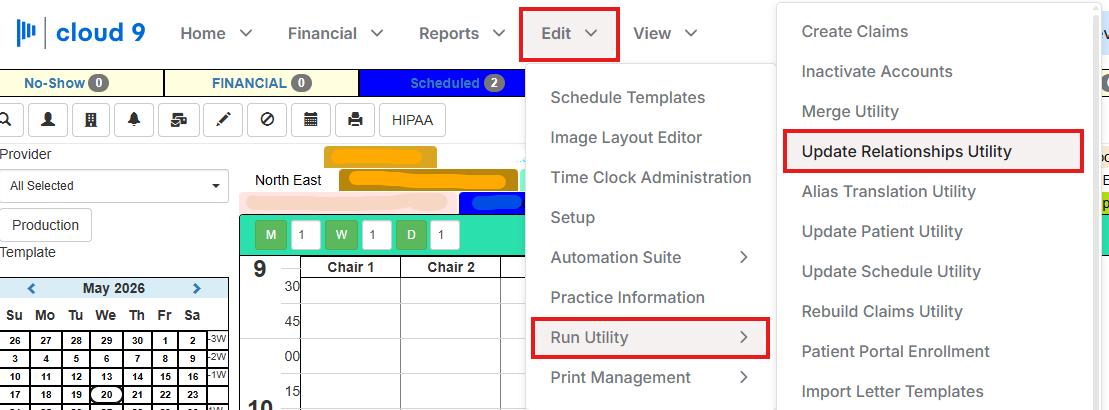The height and width of the screenshot is (410, 1109).
Task: Open the Reports menu
Action: [x=462, y=33]
